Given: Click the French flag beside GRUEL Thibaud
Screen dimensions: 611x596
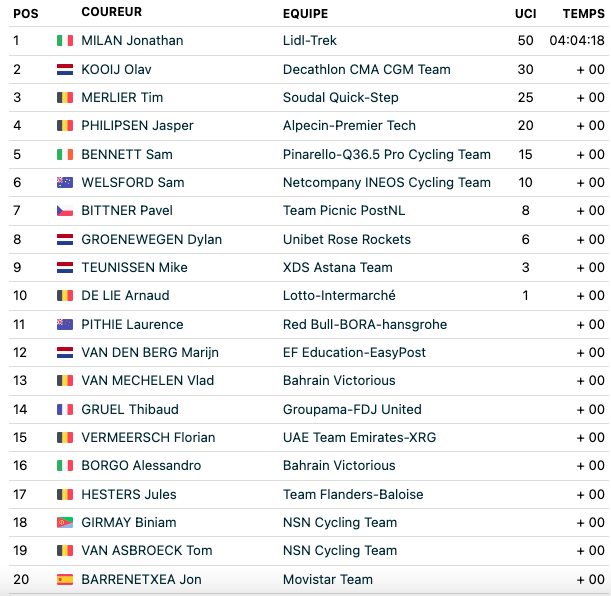Looking at the screenshot, I should 65,409.
